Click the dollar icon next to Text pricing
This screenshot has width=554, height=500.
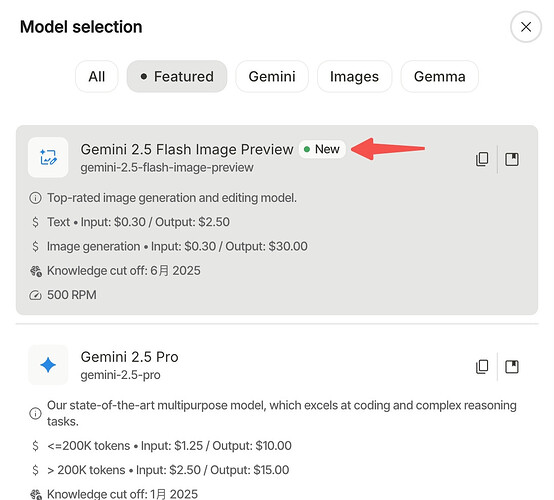(x=35, y=222)
